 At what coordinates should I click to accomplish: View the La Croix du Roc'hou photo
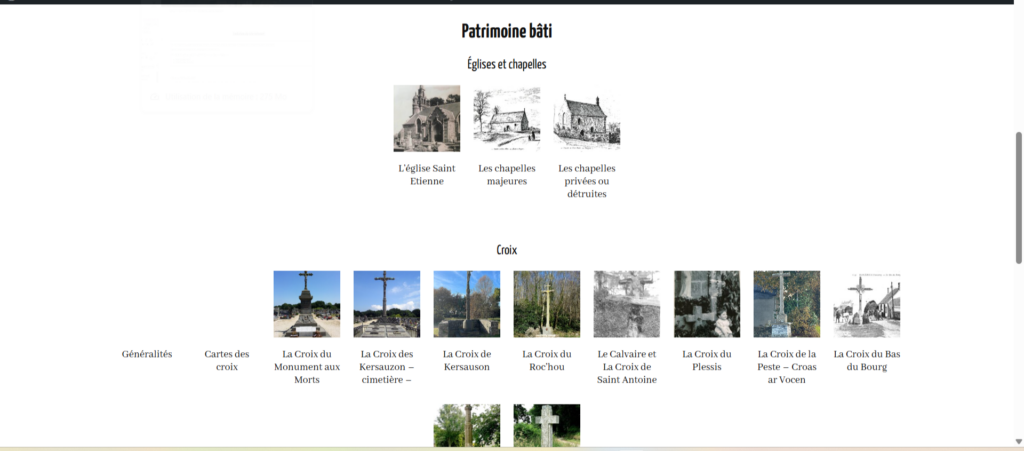click(x=546, y=304)
